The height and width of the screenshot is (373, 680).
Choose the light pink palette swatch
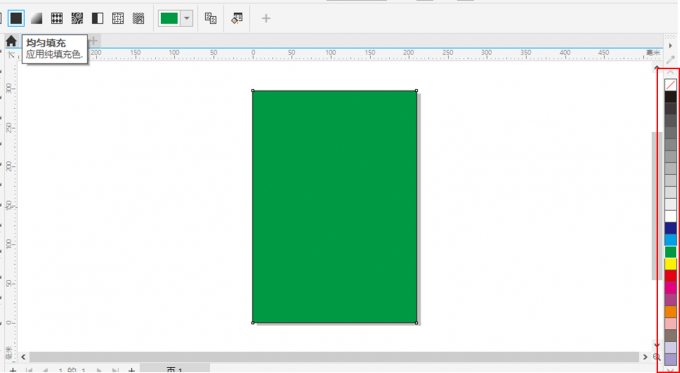click(670, 324)
